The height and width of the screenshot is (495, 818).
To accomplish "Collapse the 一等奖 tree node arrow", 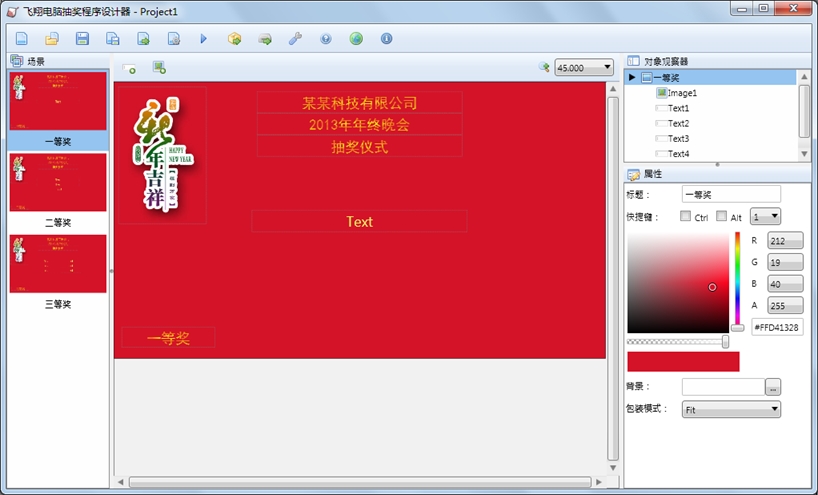I will (x=632, y=77).
